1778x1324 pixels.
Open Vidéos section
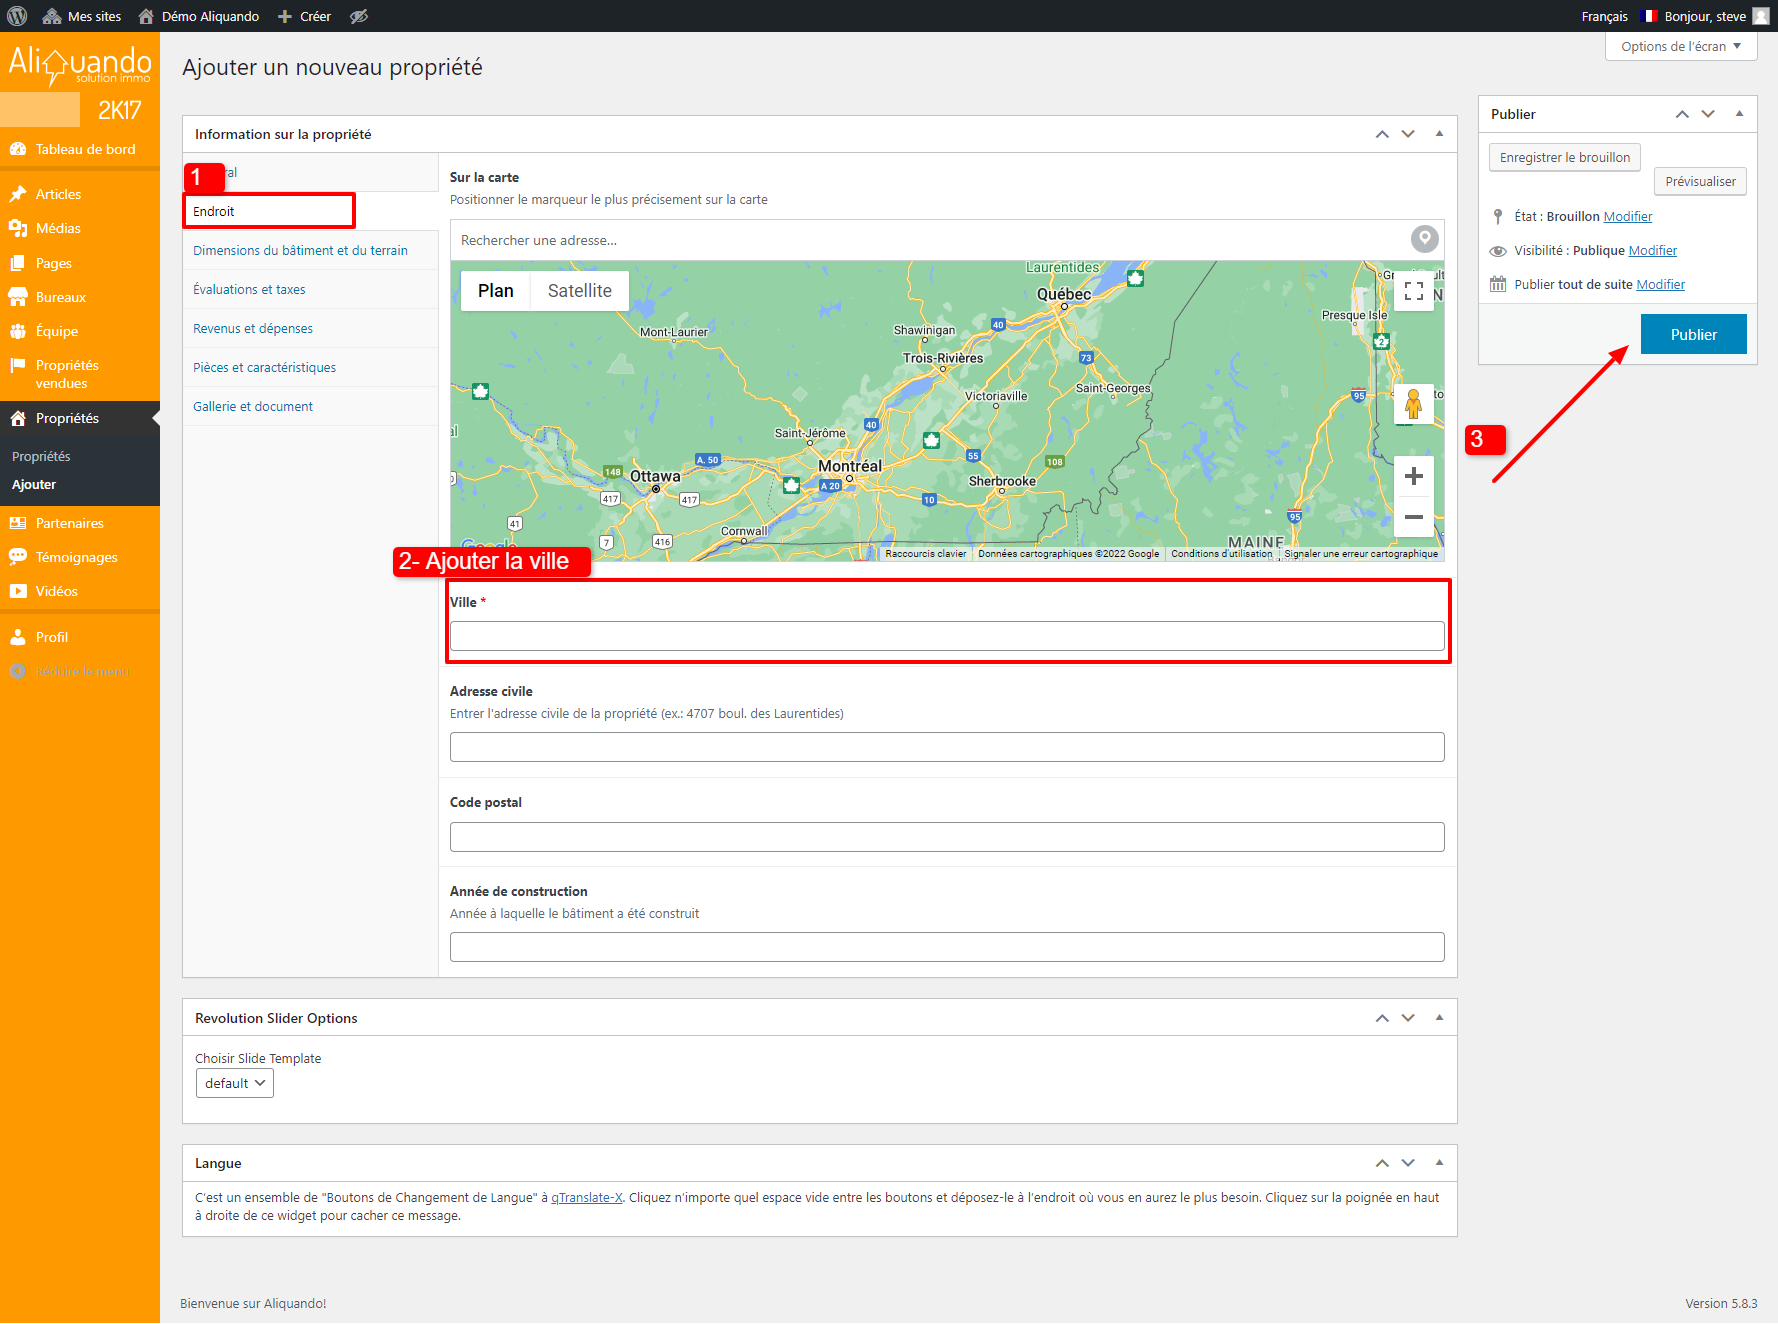pos(80,591)
